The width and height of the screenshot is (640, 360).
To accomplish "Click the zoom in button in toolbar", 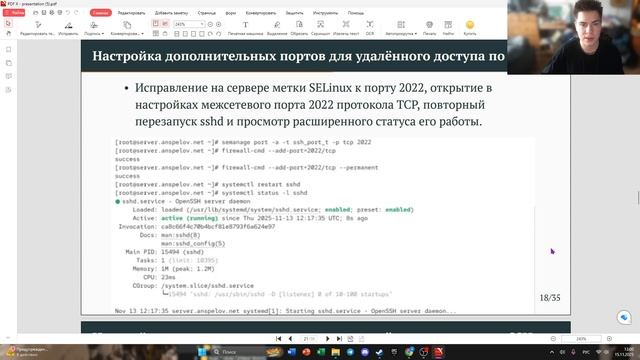I will point(219,24).
